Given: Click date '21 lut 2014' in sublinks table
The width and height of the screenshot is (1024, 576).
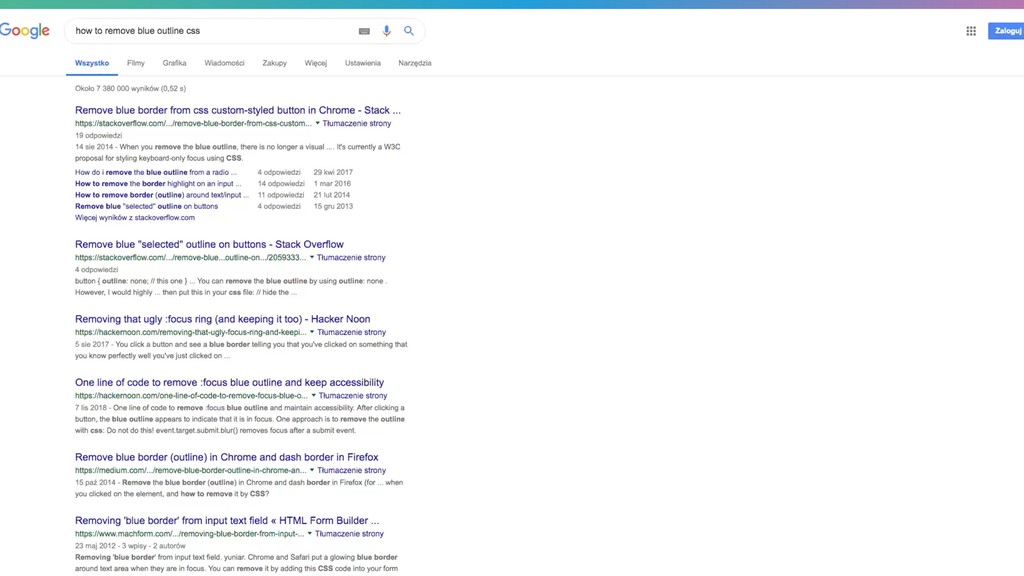Looking at the screenshot, I should click(332, 195).
